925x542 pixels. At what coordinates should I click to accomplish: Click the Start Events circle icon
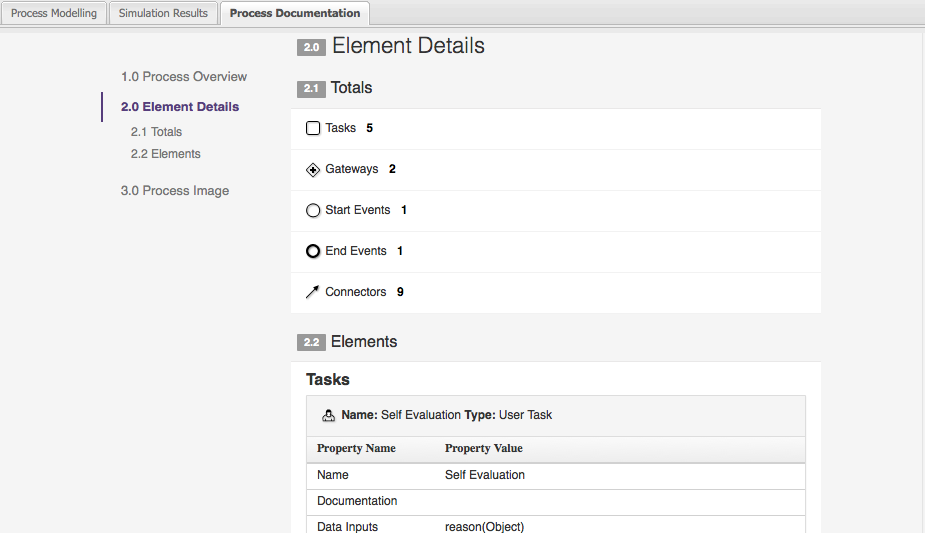[313, 211]
